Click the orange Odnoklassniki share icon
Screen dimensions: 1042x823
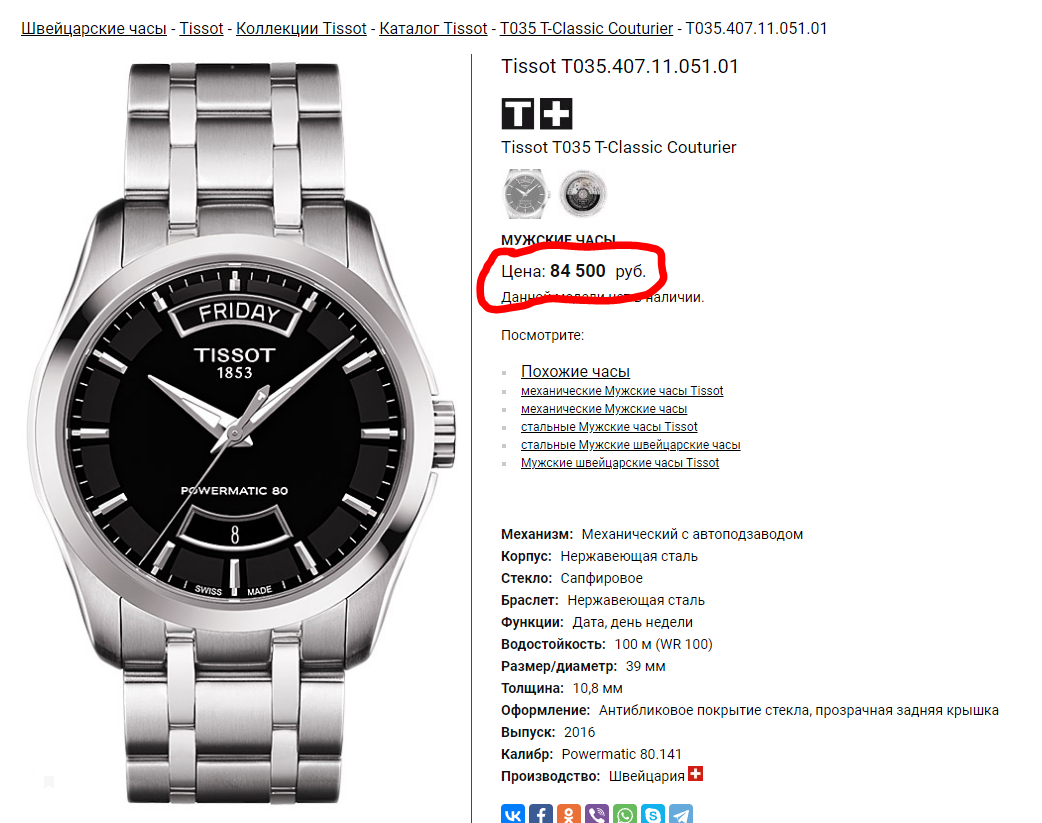tap(569, 814)
